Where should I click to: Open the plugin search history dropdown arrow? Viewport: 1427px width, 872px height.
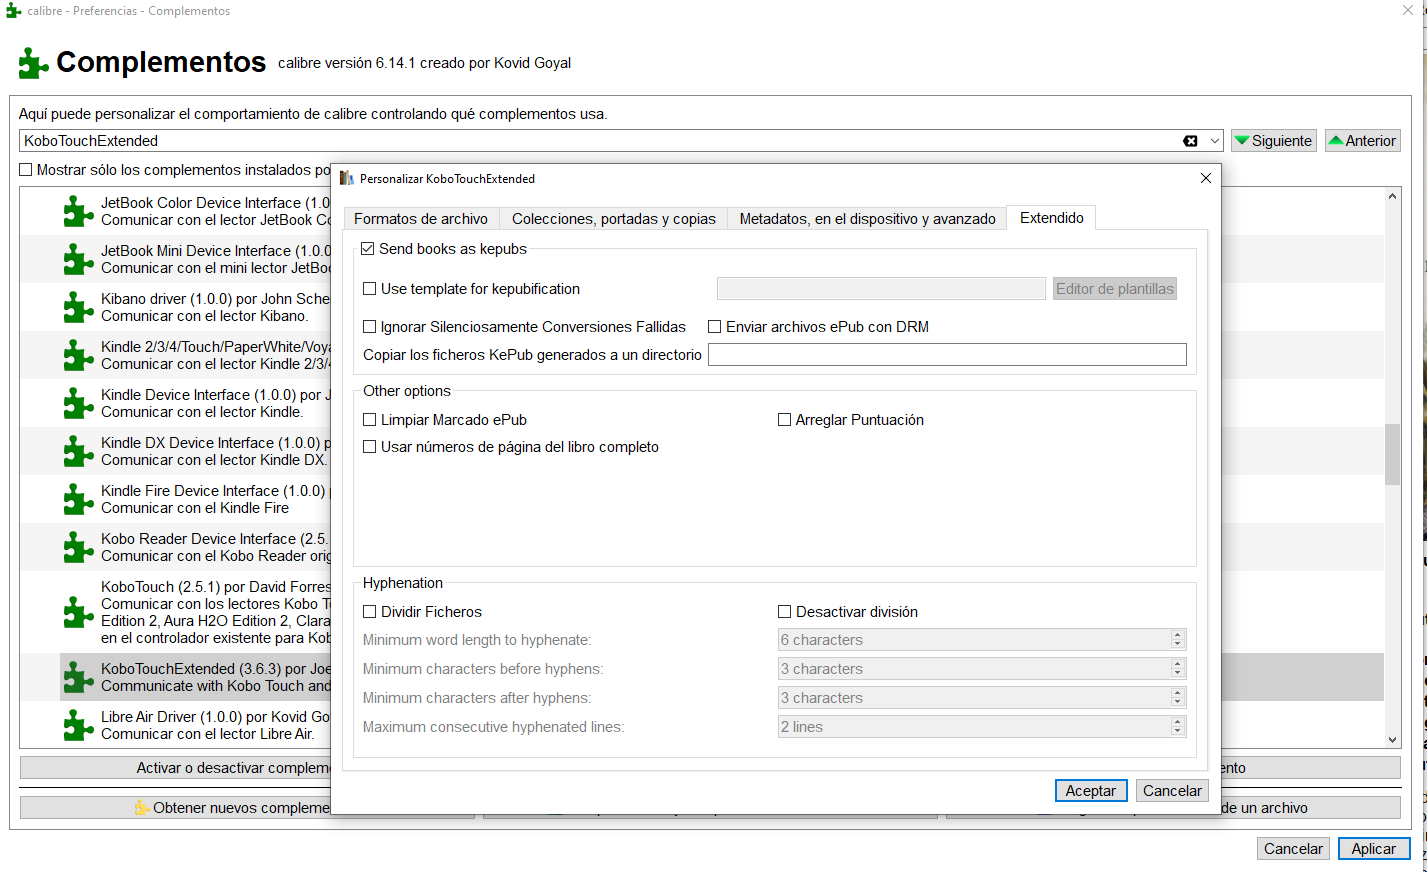pyautogui.click(x=1215, y=141)
